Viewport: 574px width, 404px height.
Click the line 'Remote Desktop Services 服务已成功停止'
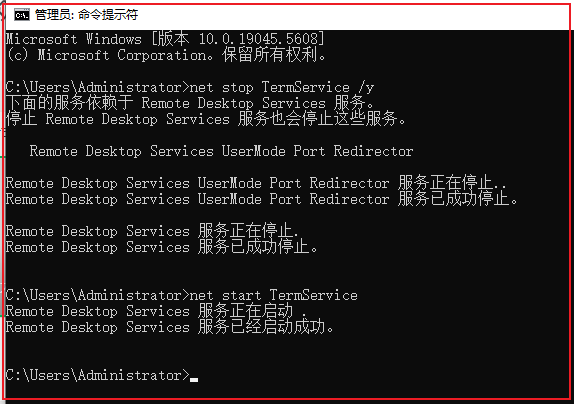tap(161, 247)
